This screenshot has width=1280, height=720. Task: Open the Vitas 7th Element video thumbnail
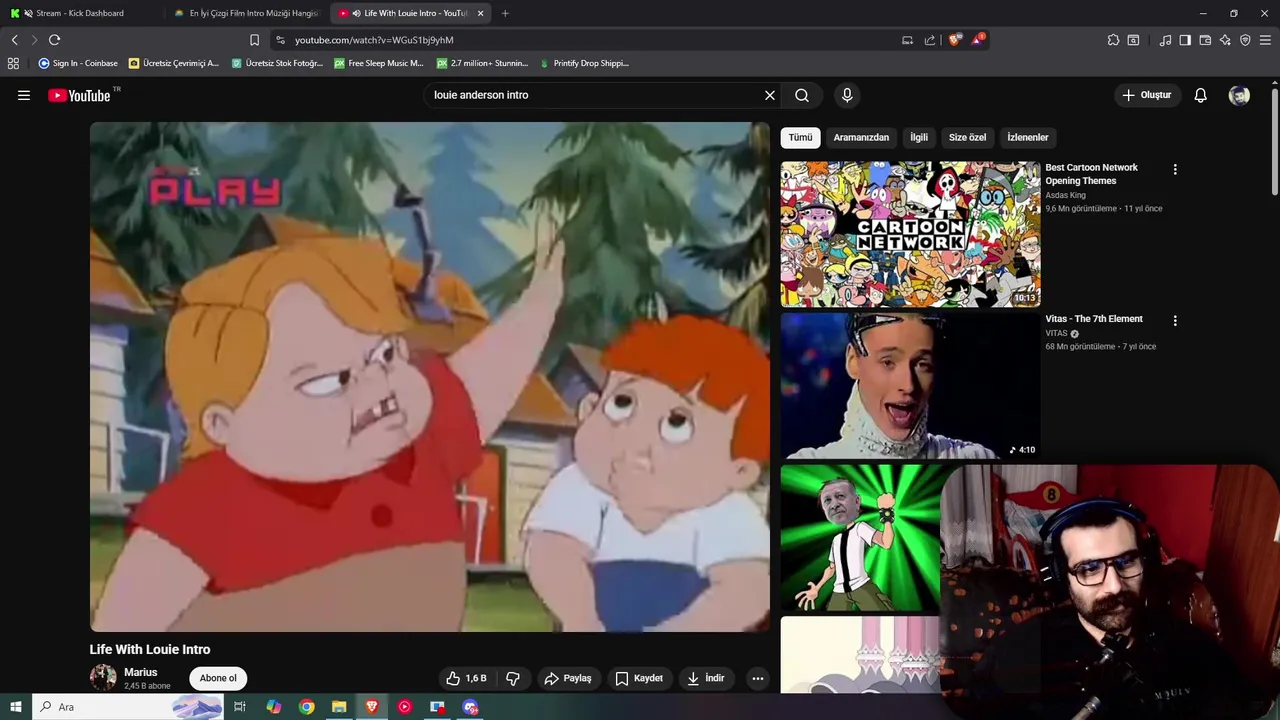click(910, 385)
